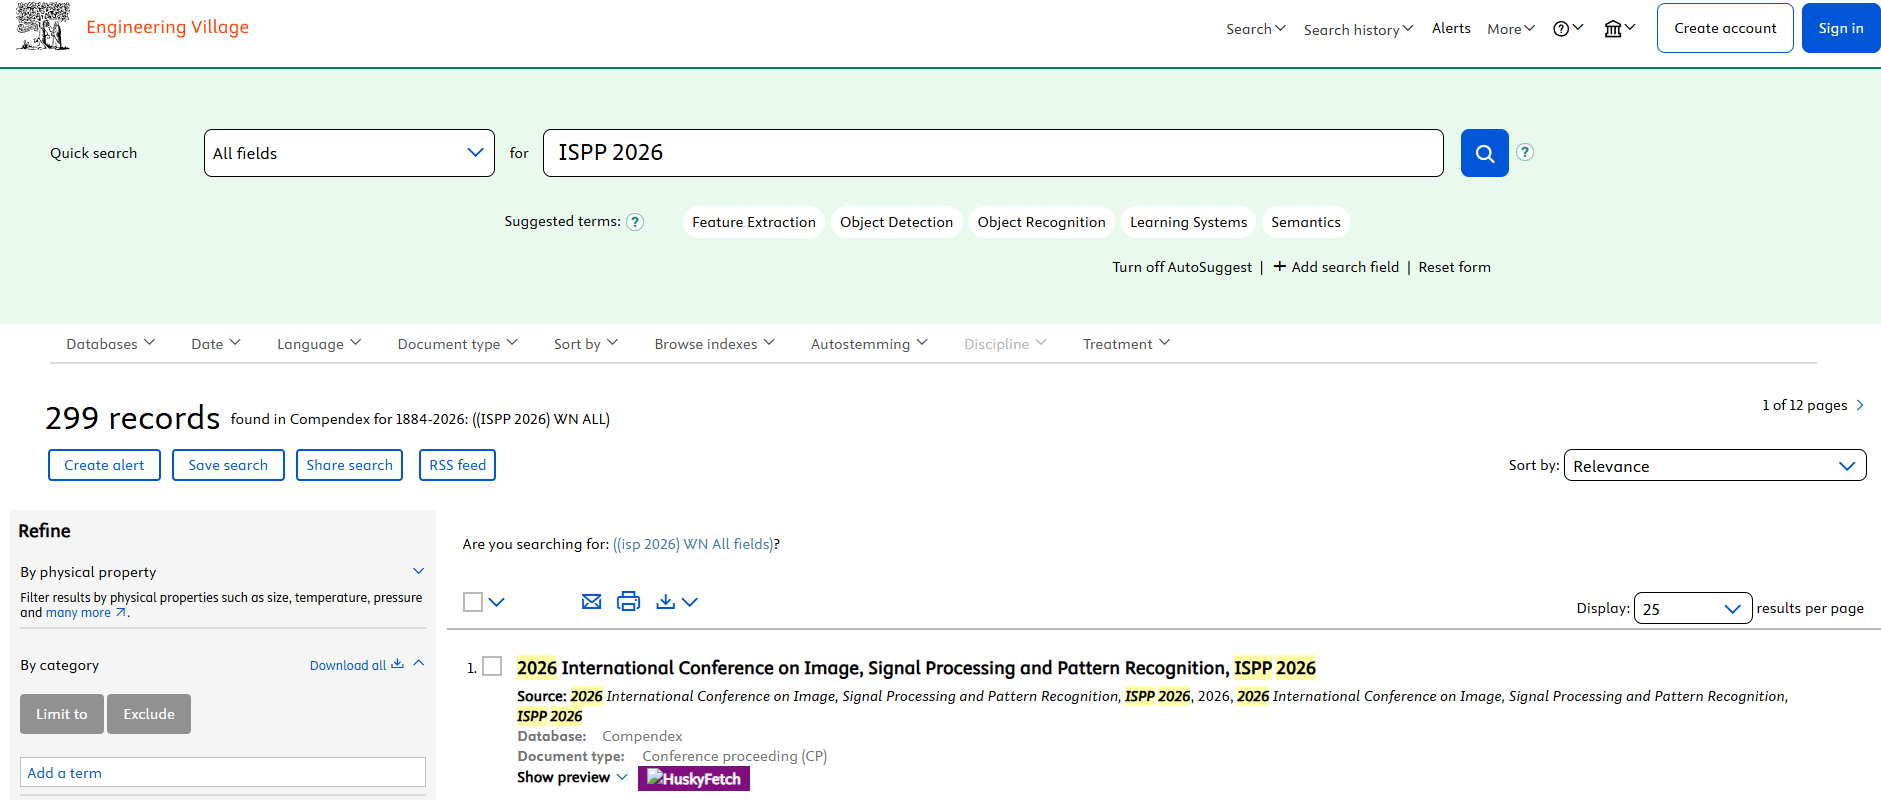The width and height of the screenshot is (1881, 800).
Task: Click Download all category data icon
Action: click(x=397, y=664)
